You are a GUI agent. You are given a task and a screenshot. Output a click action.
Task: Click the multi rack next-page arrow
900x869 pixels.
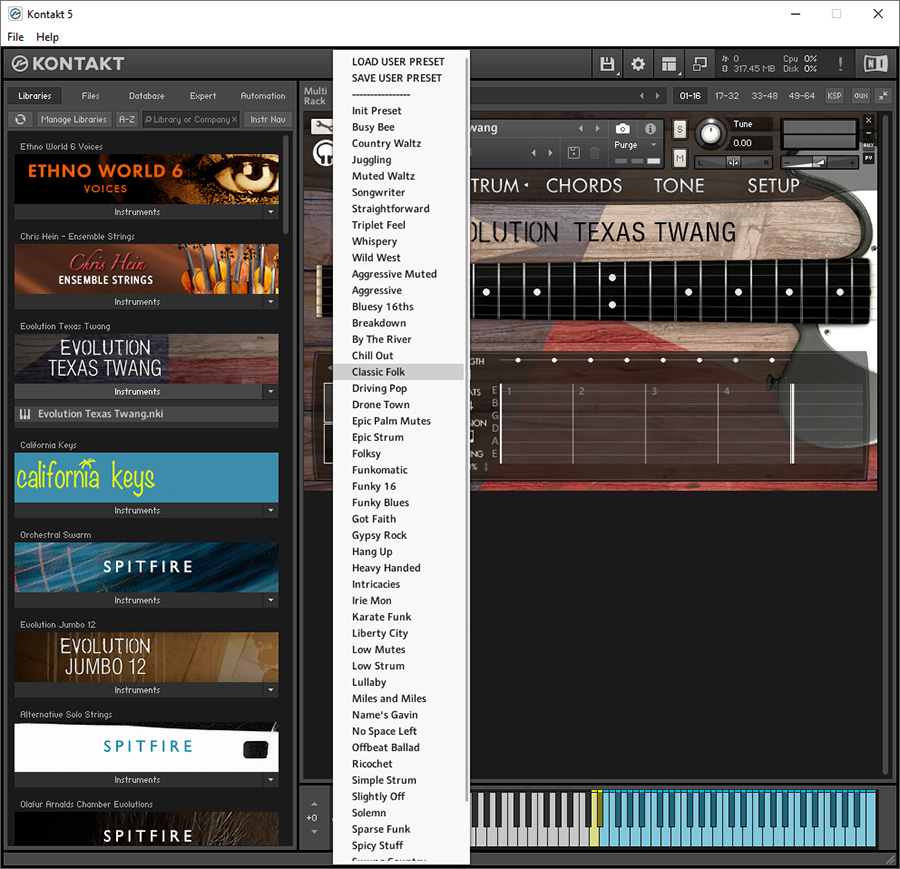coord(658,96)
